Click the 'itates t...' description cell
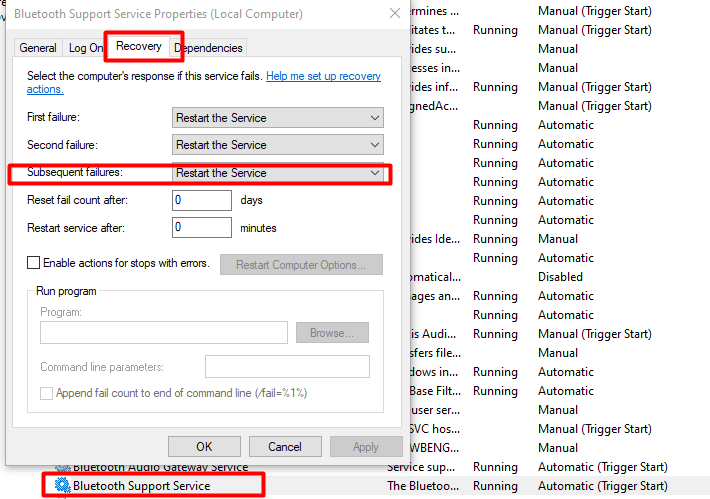The image size is (710, 499). tap(432, 30)
